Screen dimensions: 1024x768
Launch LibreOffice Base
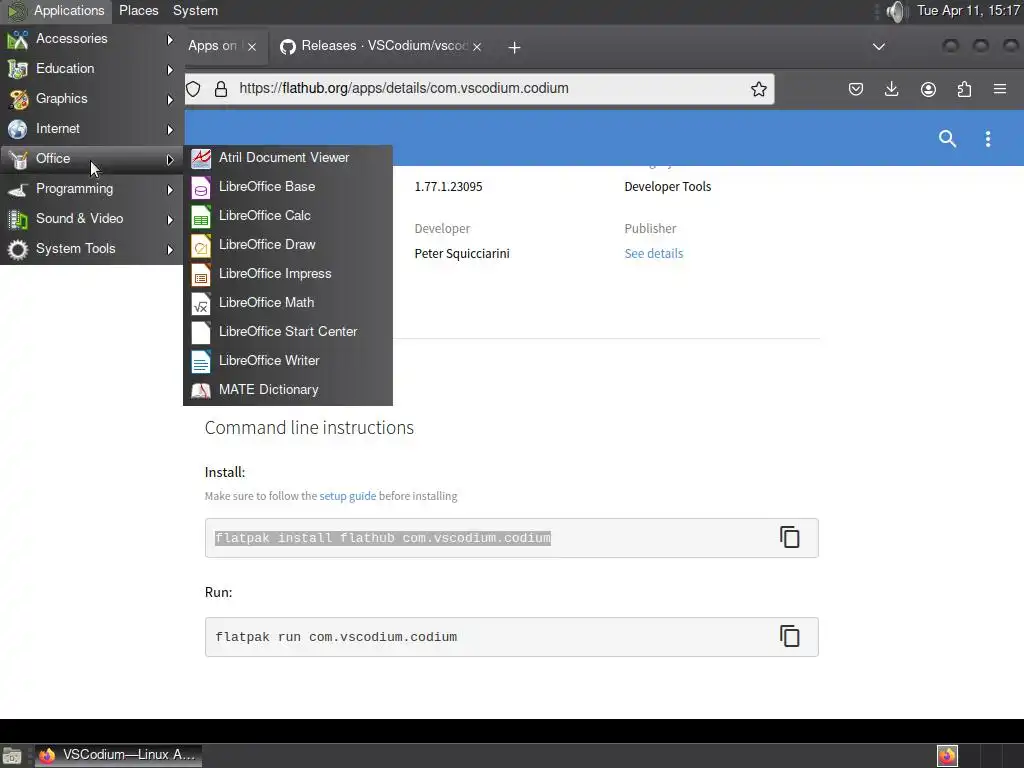[x=288, y=187]
